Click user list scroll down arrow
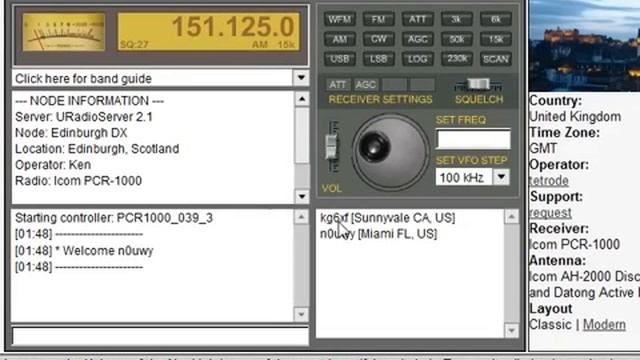Viewport: 640px width, 360px height. 511,331
